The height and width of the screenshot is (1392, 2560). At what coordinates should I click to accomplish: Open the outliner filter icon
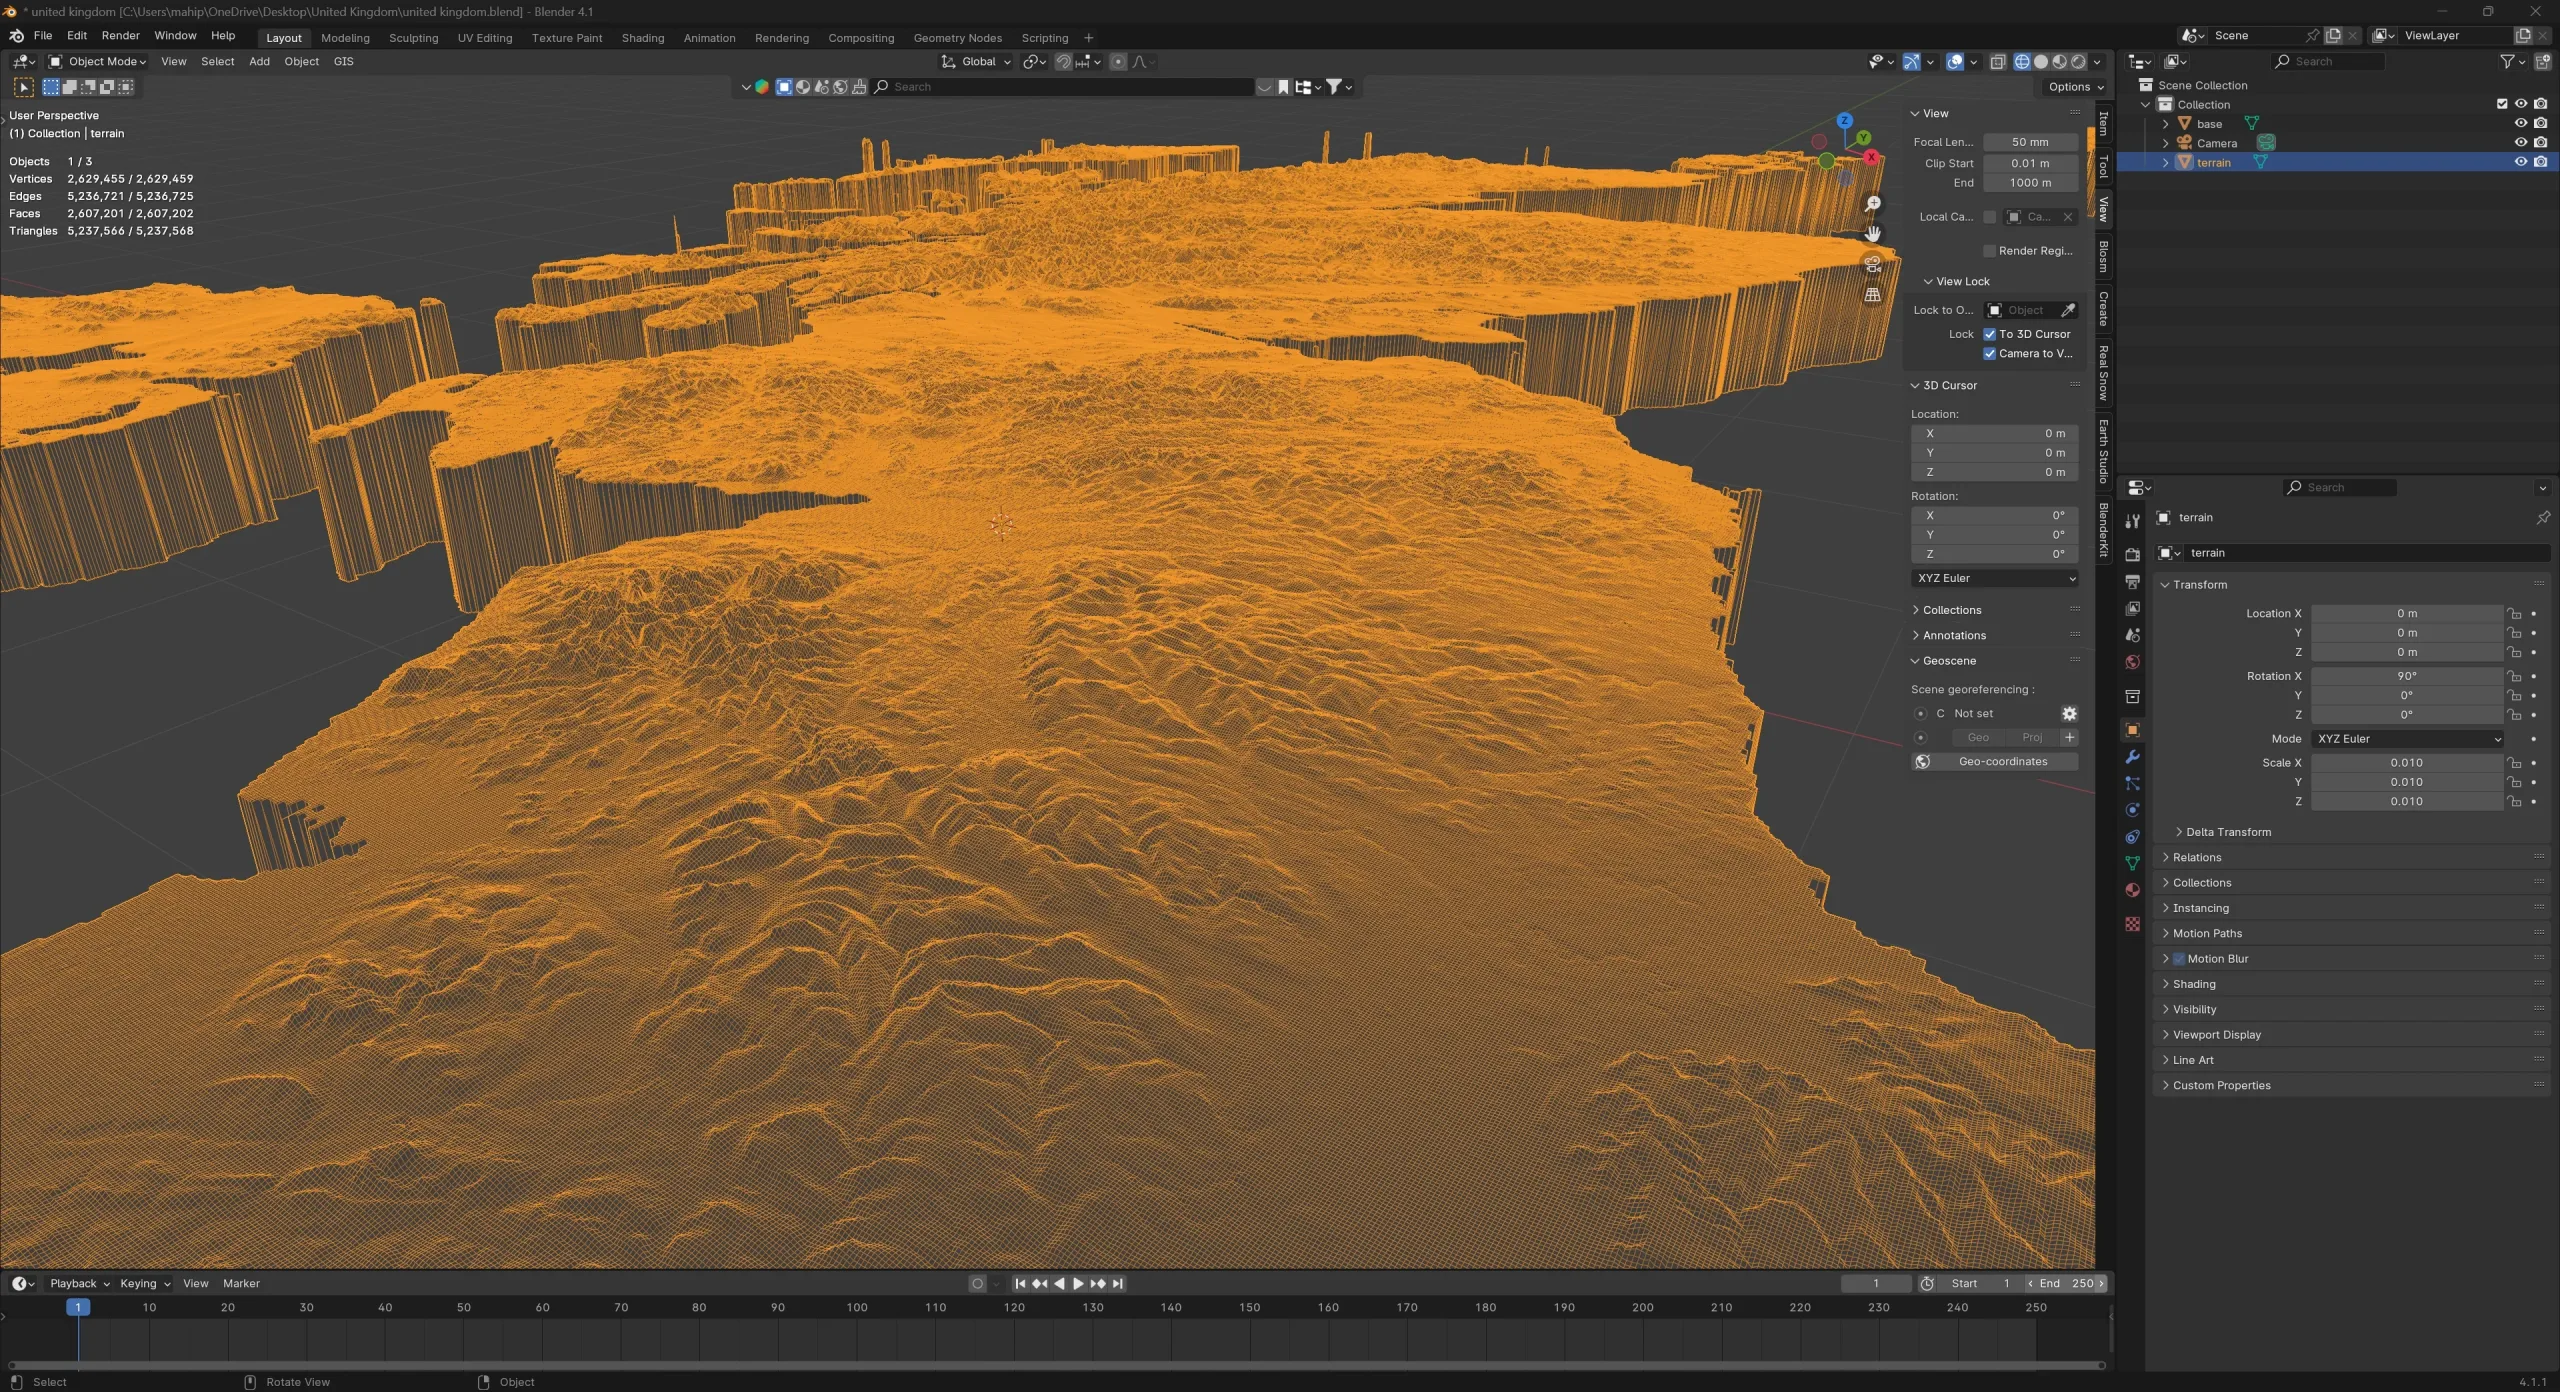2510,61
